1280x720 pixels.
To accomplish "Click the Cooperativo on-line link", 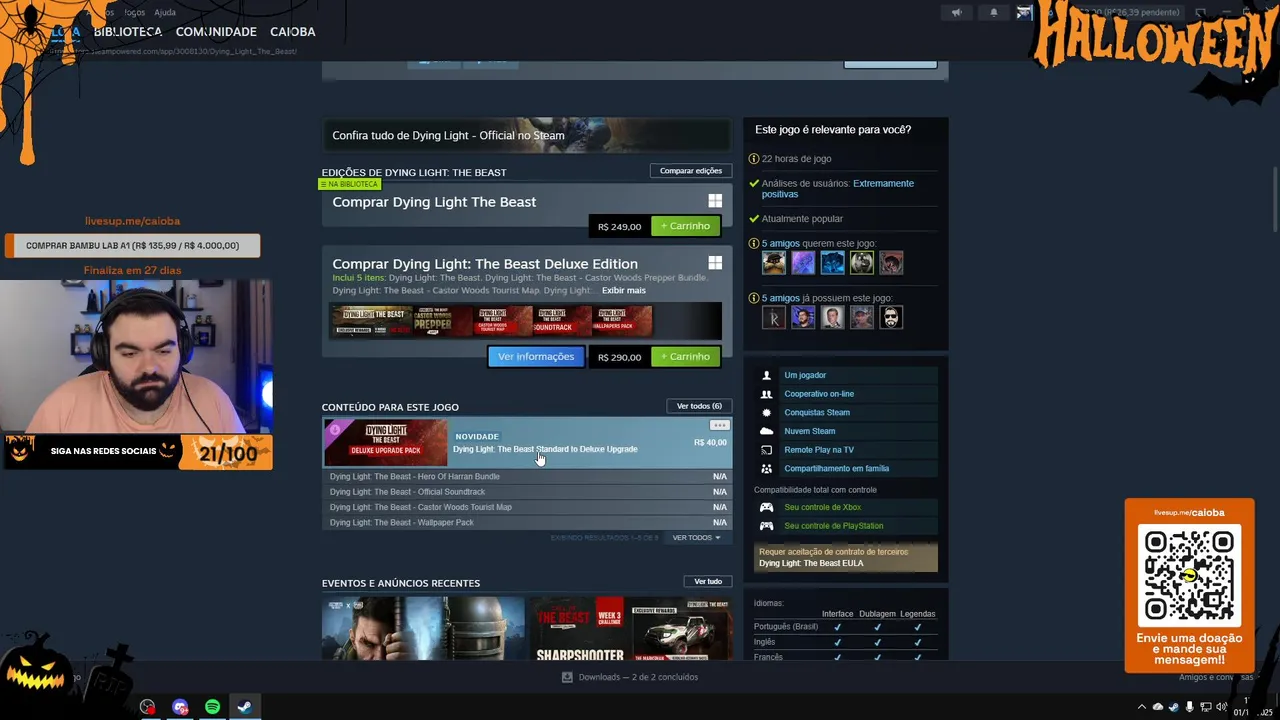I will coord(819,394).
